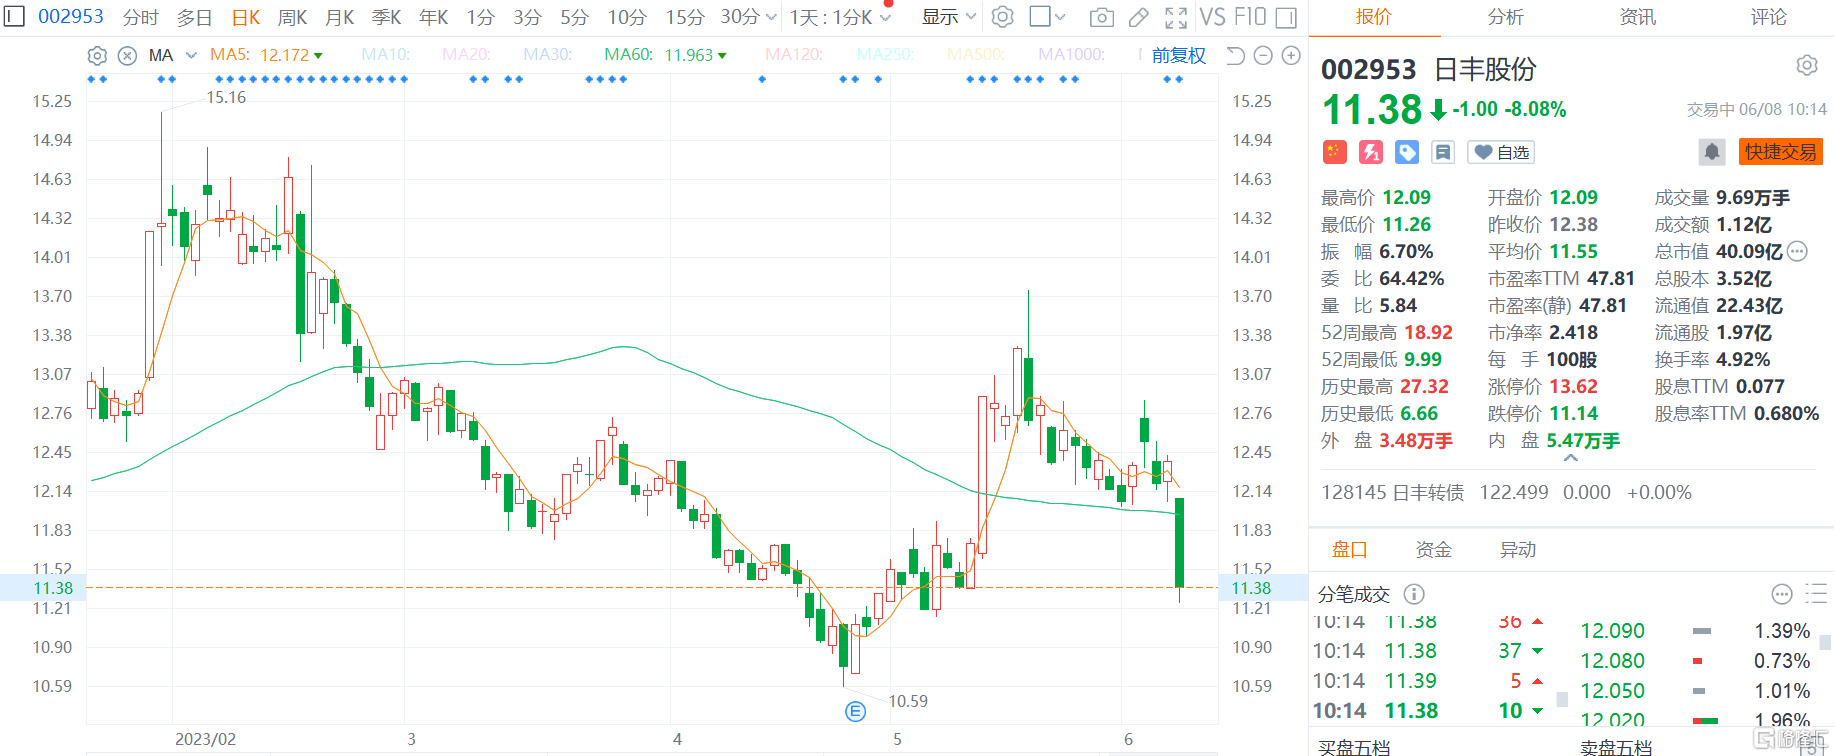This screenshot has width=1835, height=756.
Task: Select the pencil drawing tool icon
Action: [x=1138, y=17]
